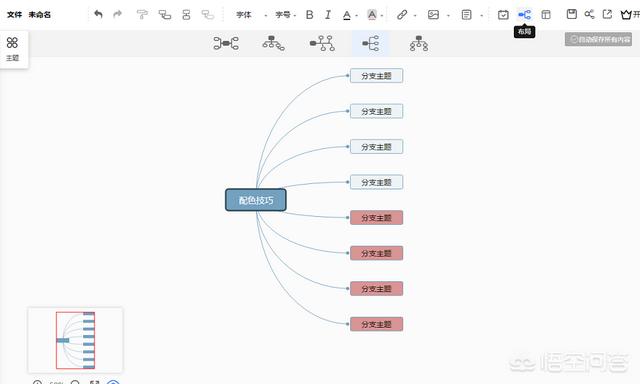Insert an image with the picture icon
This screenshot has height=384, width=640.
tap(433, 15)
